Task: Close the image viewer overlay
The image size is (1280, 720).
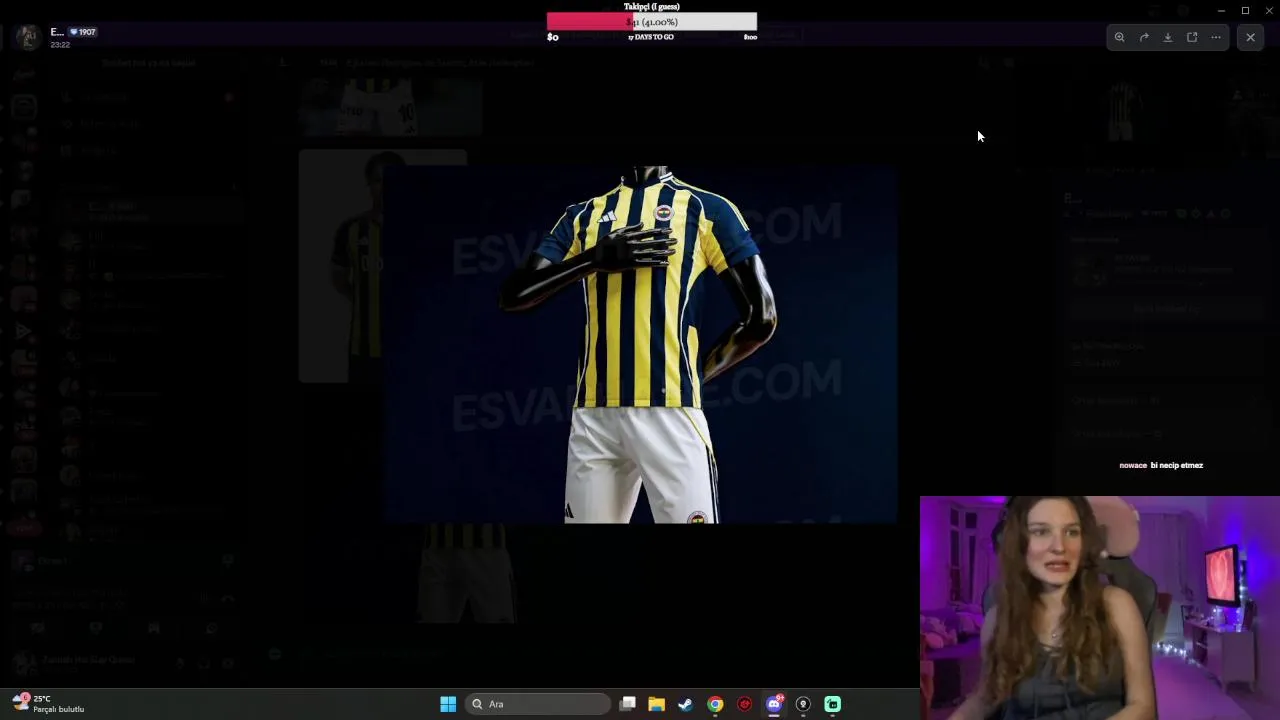Action: [x=1250, y=37]
